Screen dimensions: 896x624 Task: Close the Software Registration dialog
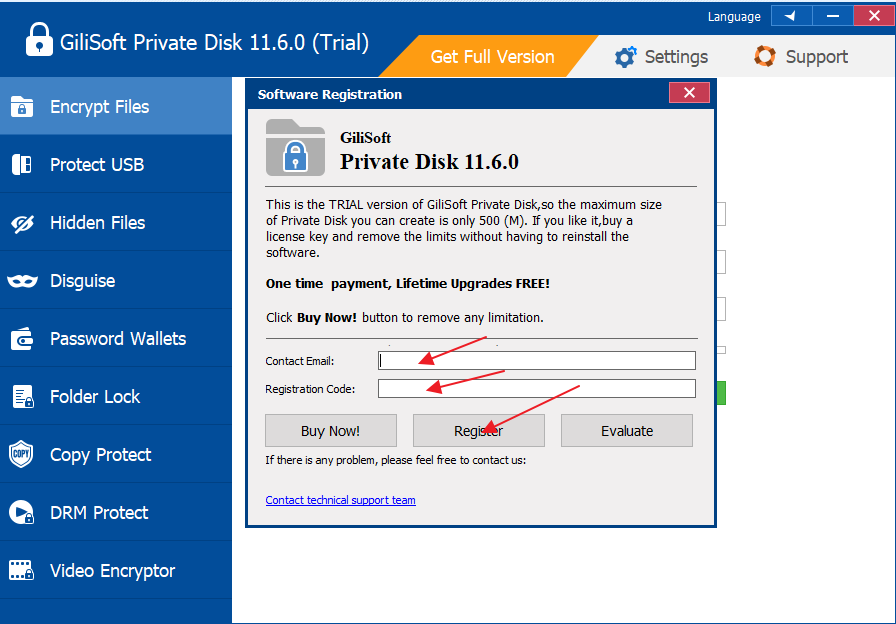point(689,94)
